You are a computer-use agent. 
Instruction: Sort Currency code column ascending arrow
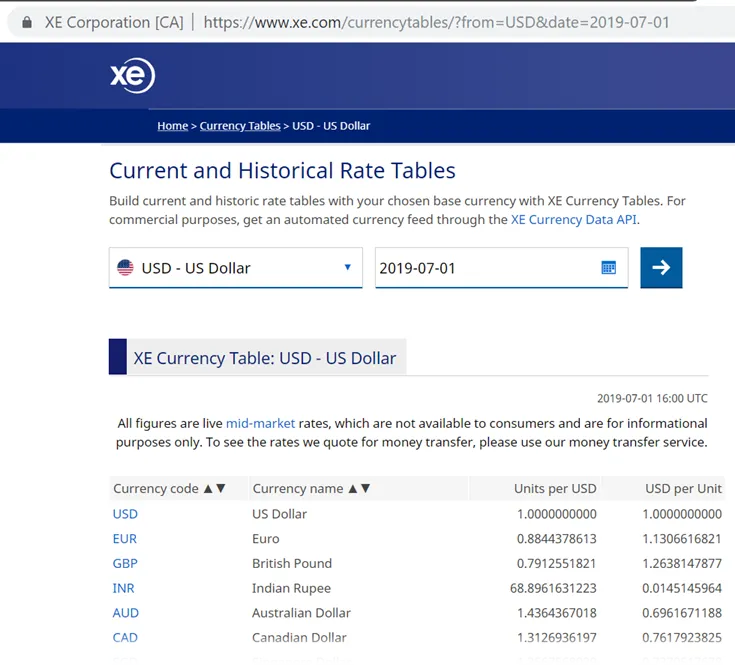pyautogui.click(x=208, y=488)
